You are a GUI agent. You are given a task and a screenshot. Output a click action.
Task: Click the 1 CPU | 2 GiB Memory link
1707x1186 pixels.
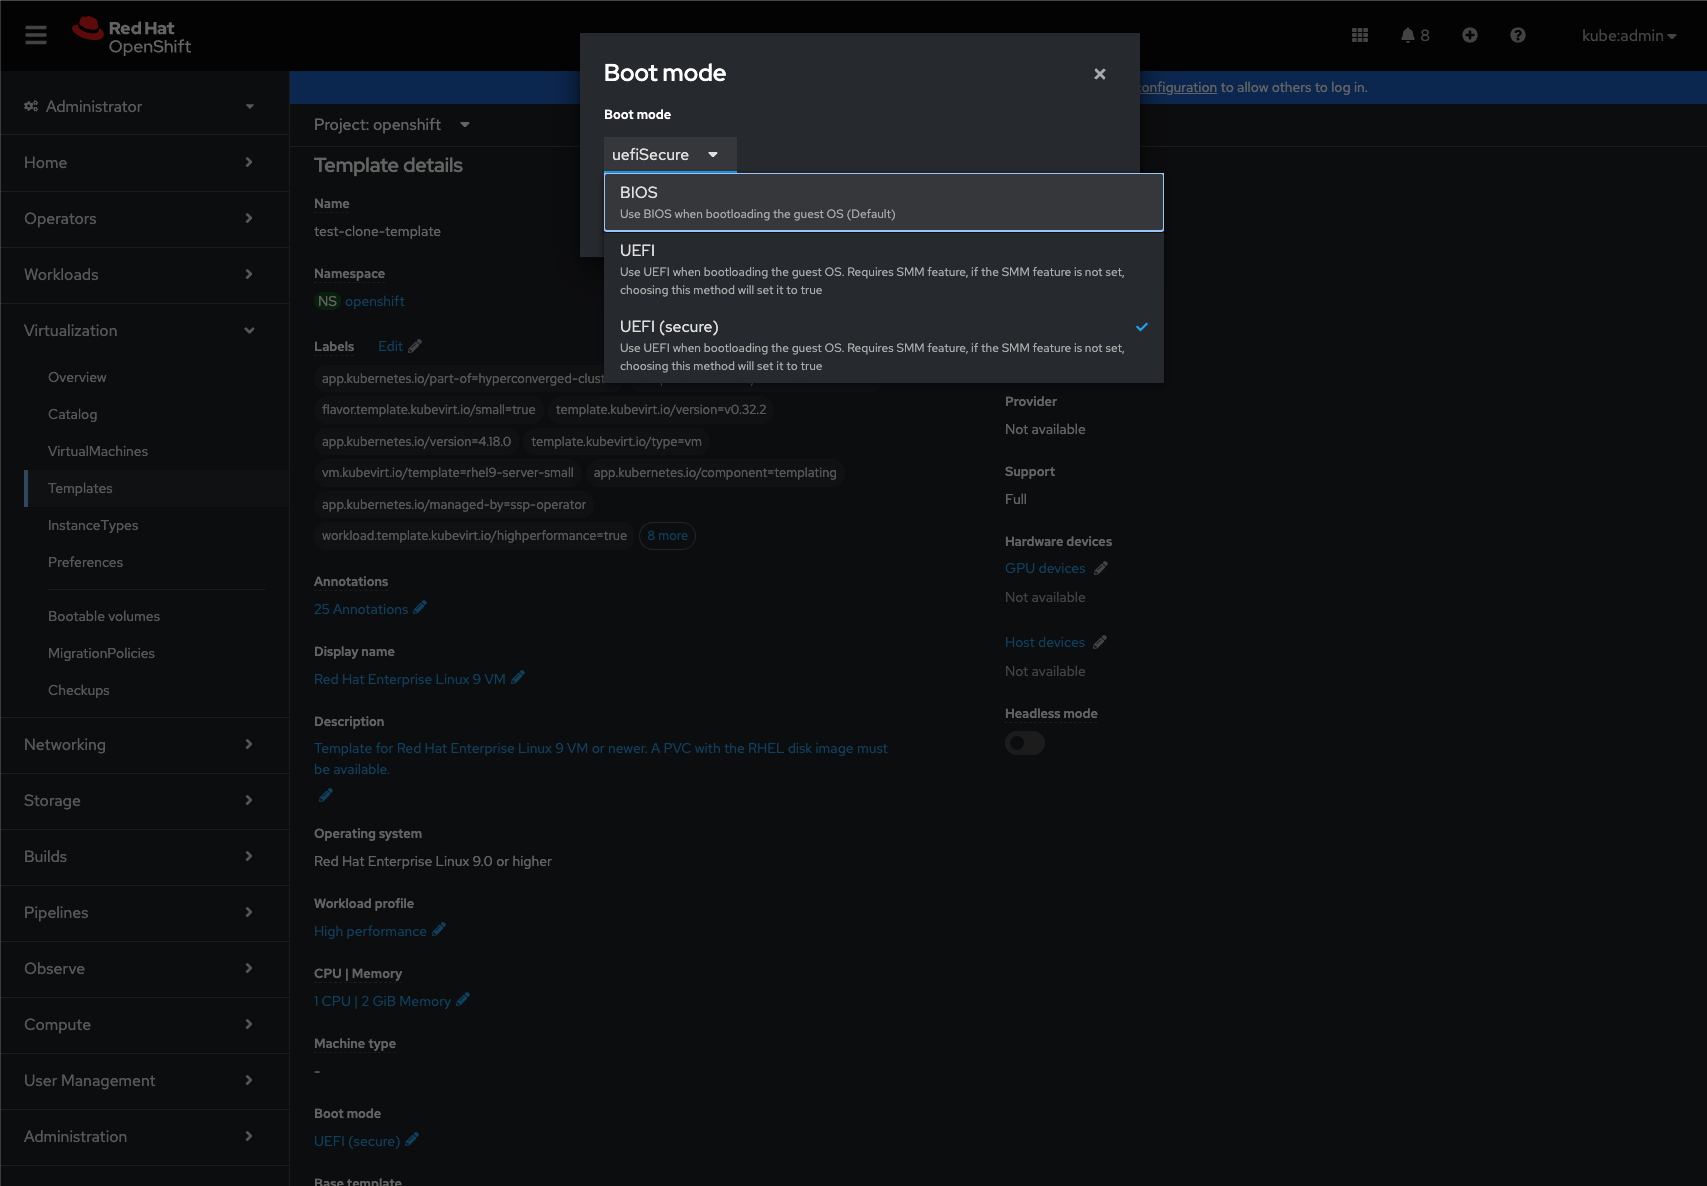pos(382,1001)
